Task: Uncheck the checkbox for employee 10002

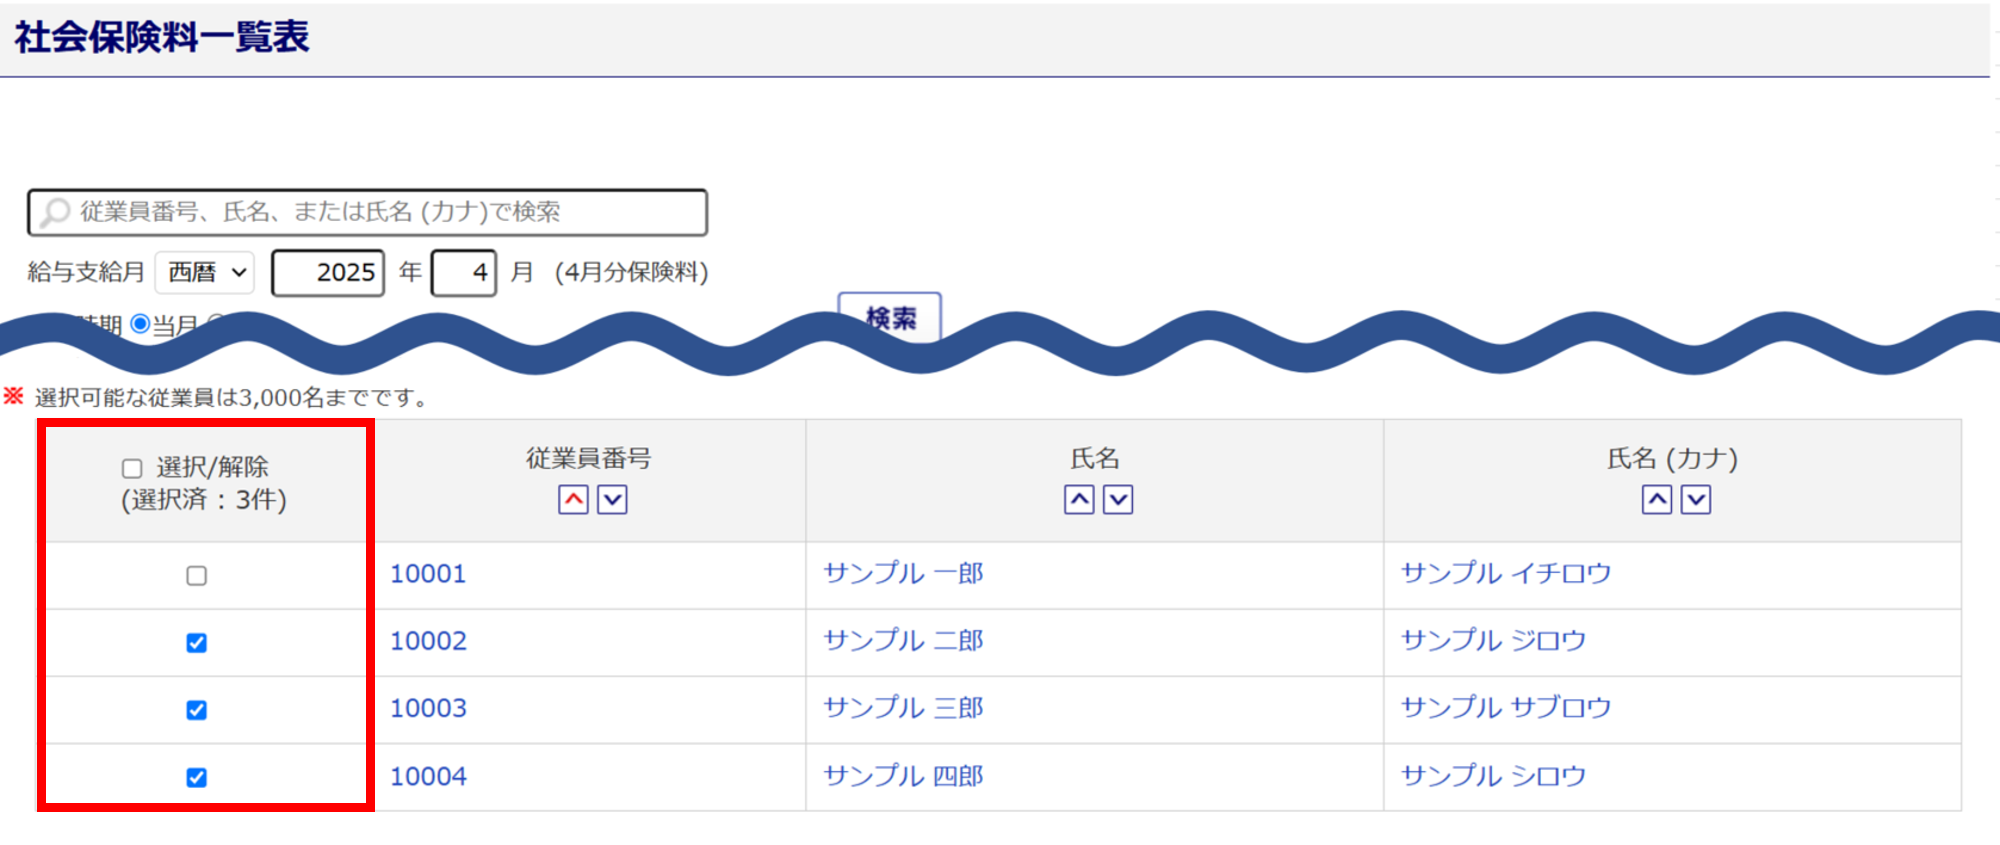Action: point(197,643)
